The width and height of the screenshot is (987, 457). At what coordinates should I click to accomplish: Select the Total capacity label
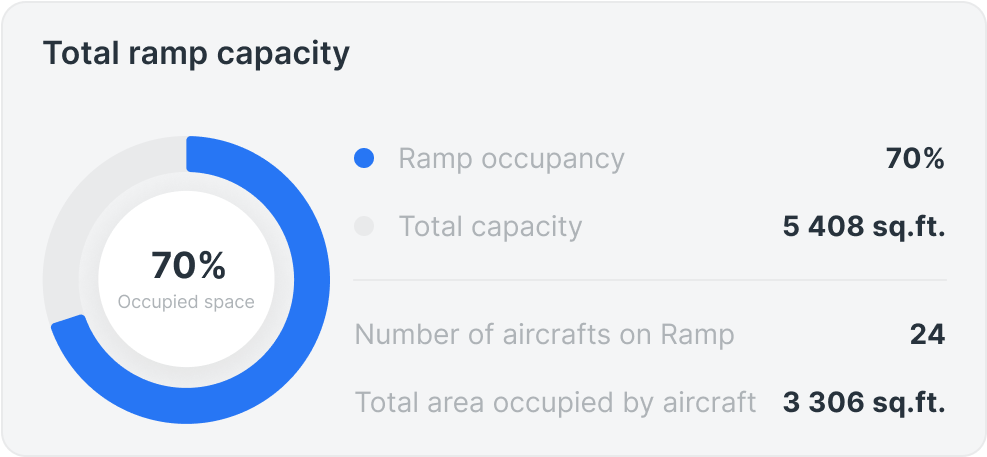coord(490,226)
